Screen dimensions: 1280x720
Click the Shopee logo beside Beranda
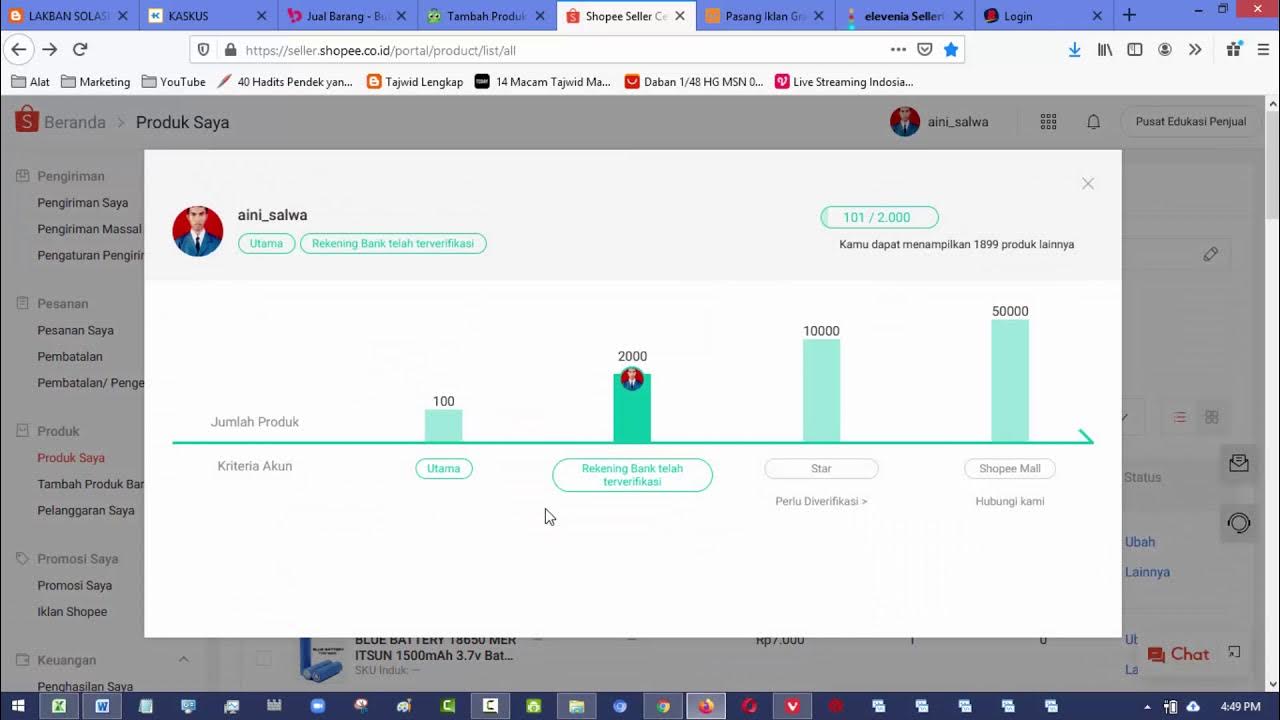click(x=27, y=121)
